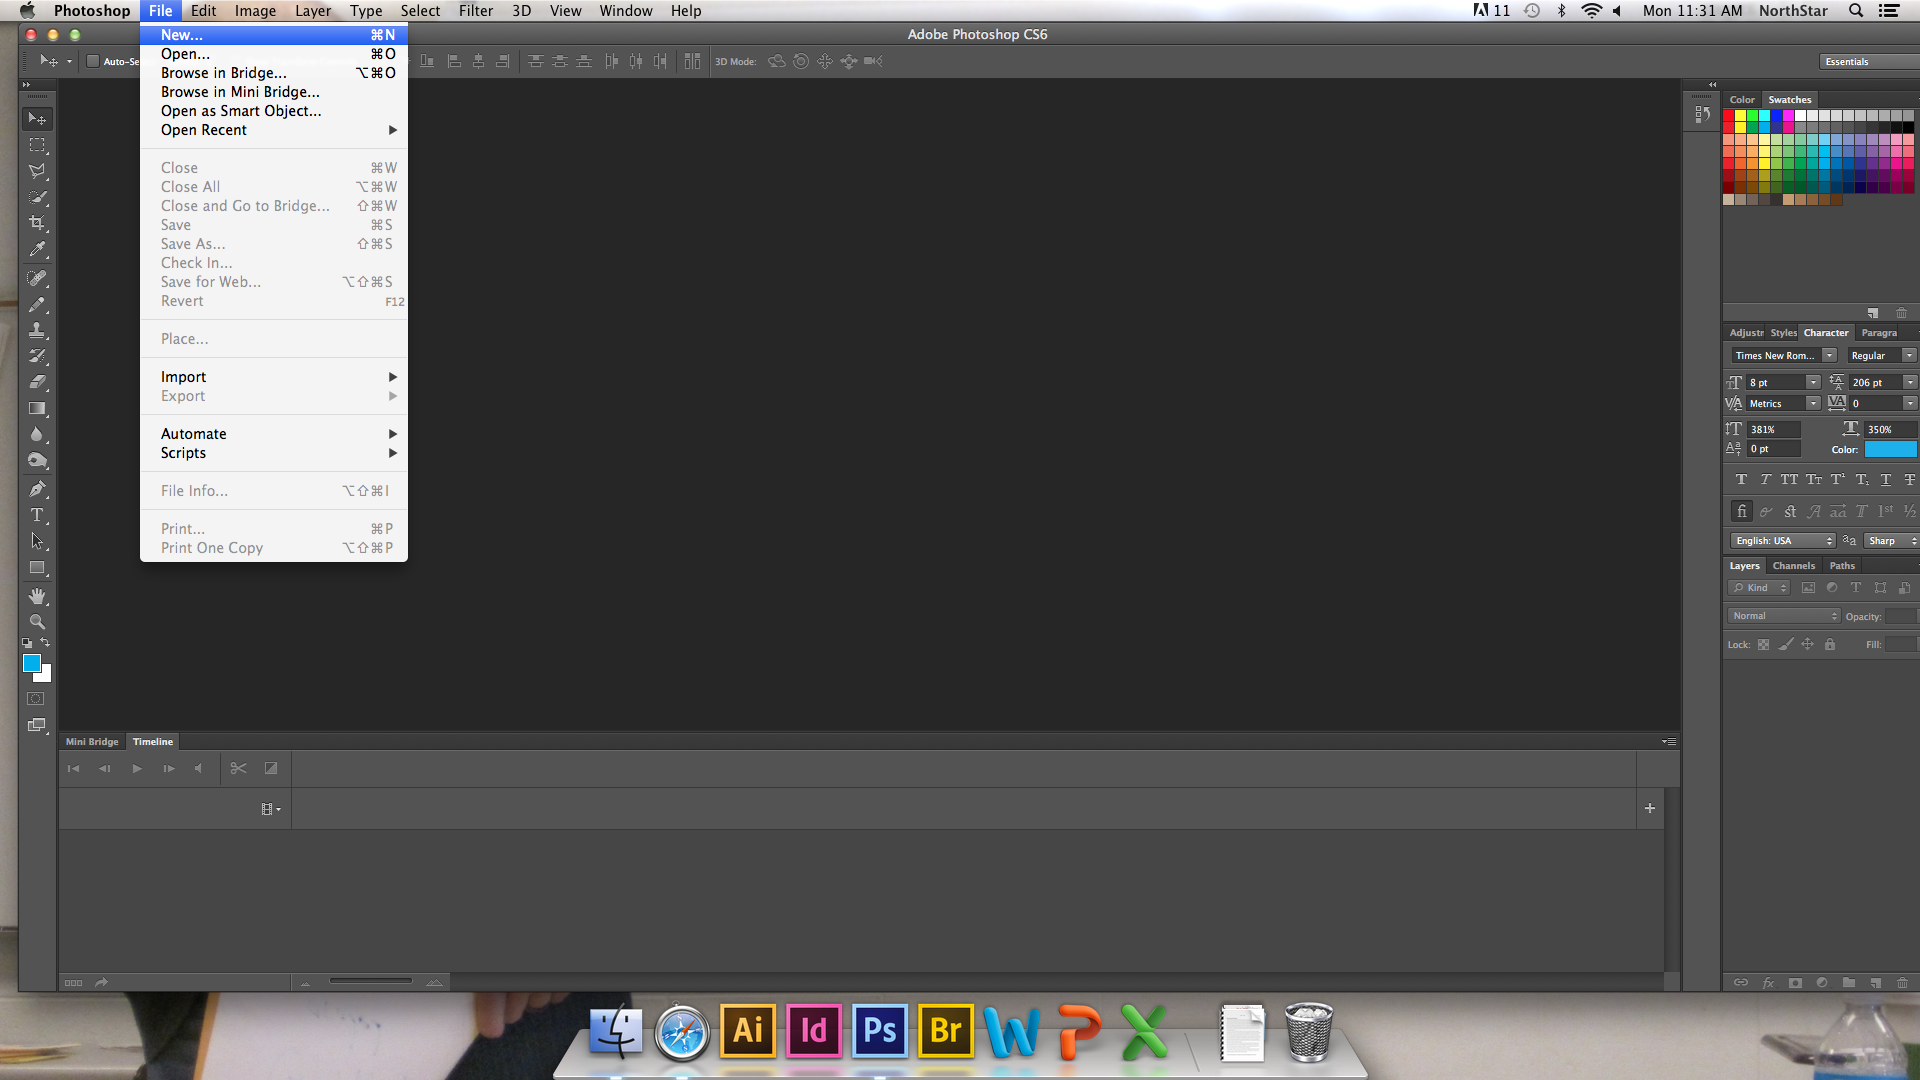Viewport: 1920px width, 1080px height.
Task: Open the Automate submenu
Action: pyautogui.click(x=274, y=434)
